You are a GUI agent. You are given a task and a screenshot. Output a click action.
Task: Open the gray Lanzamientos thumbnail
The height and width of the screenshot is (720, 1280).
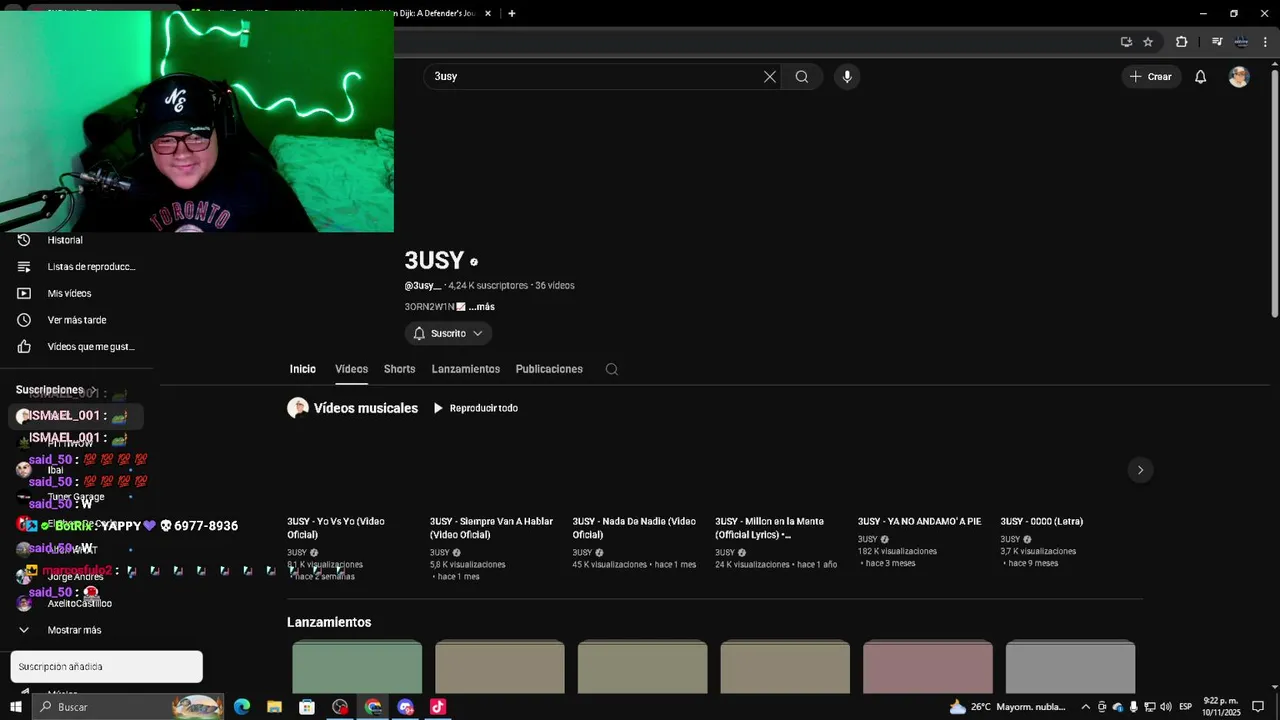pos(1070,667)
